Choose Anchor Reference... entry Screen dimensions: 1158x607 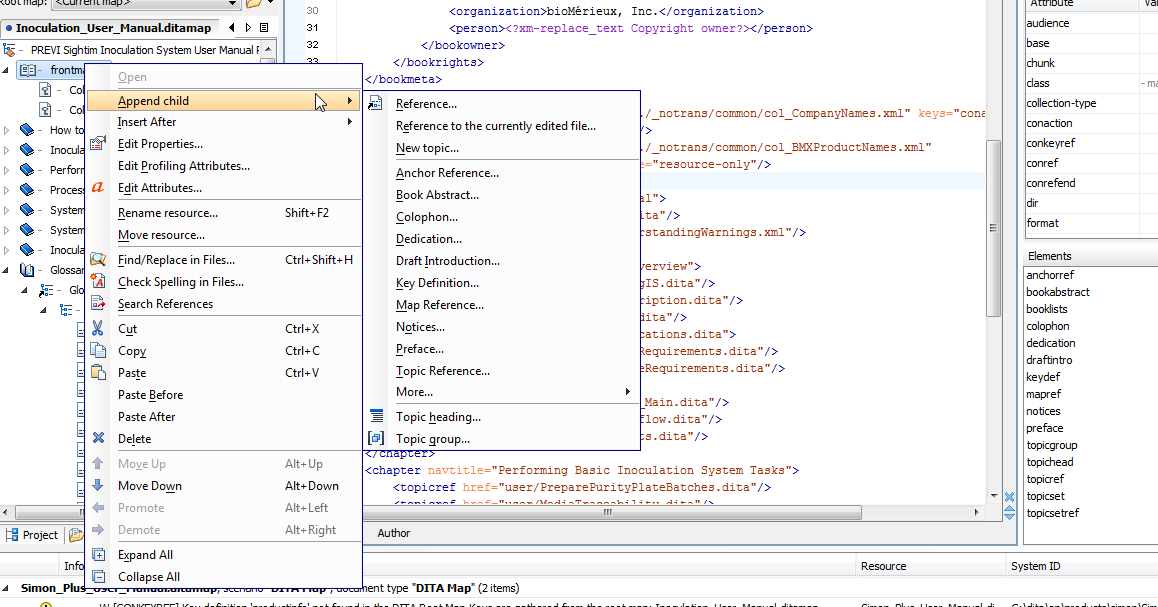pyautogui.click(x=447, y=173)
